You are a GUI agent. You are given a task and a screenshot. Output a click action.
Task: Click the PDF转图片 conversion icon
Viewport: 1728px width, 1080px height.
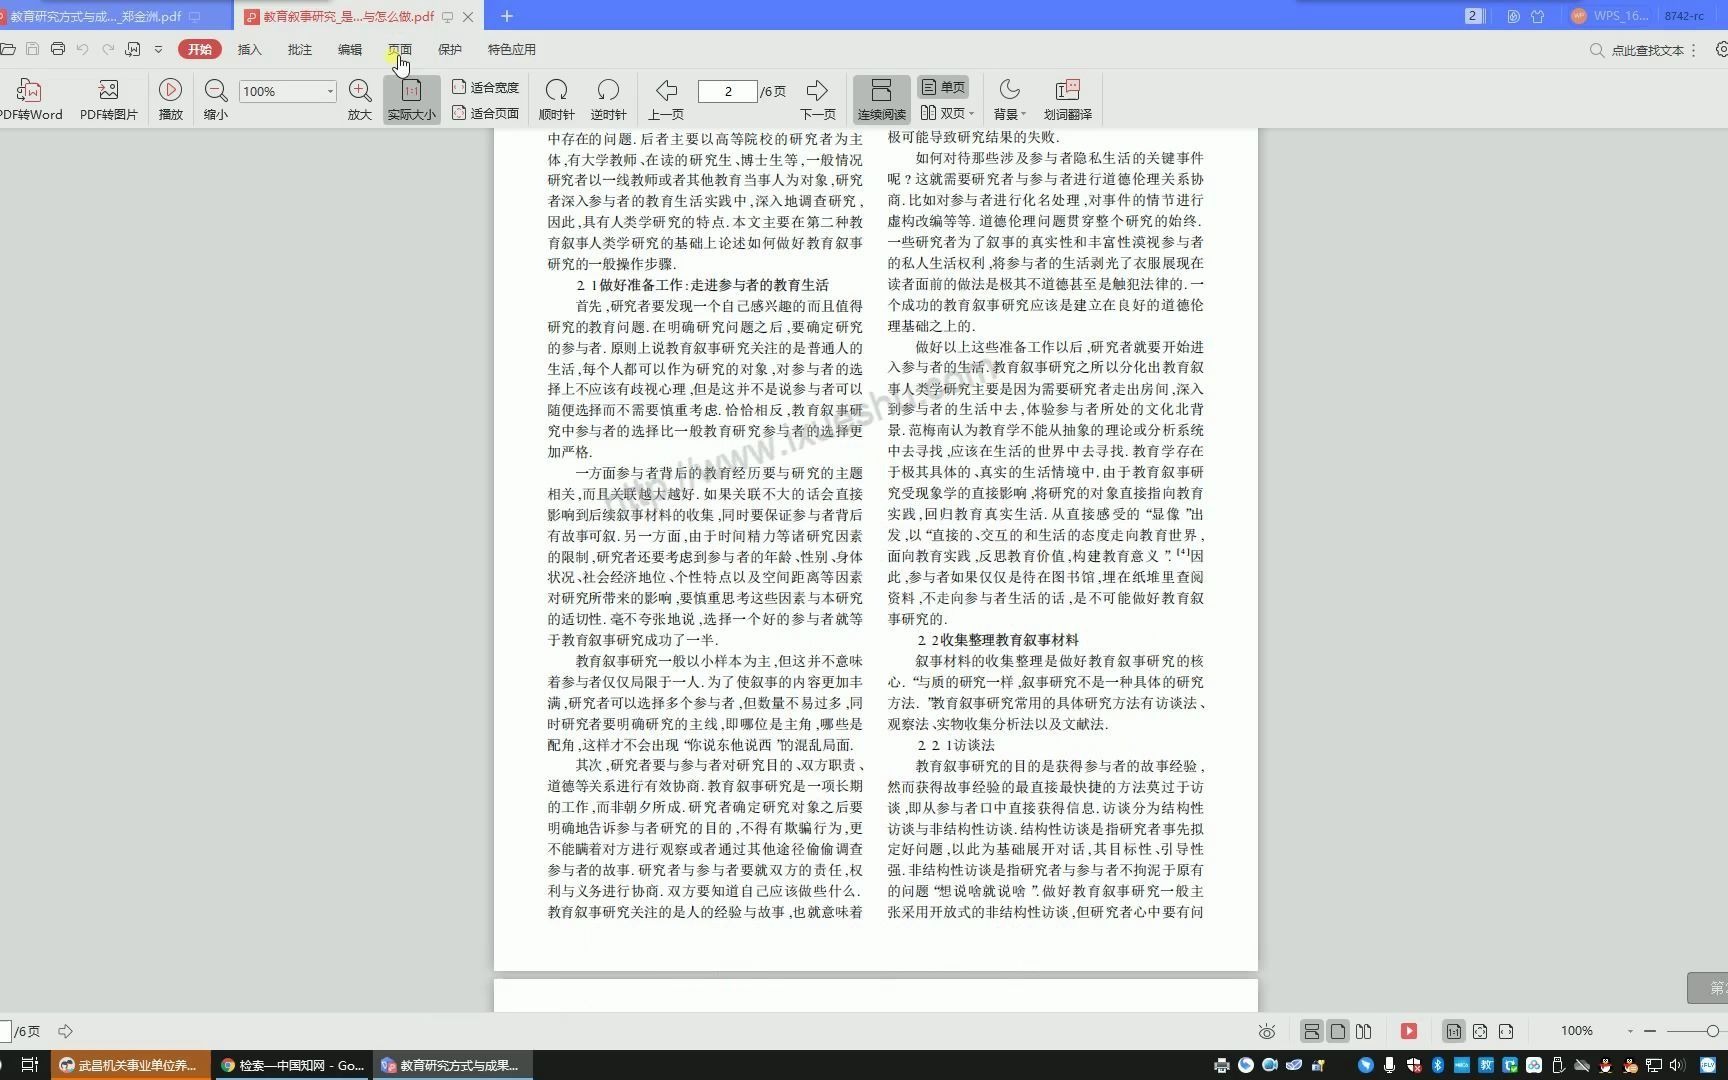[109, 100]
